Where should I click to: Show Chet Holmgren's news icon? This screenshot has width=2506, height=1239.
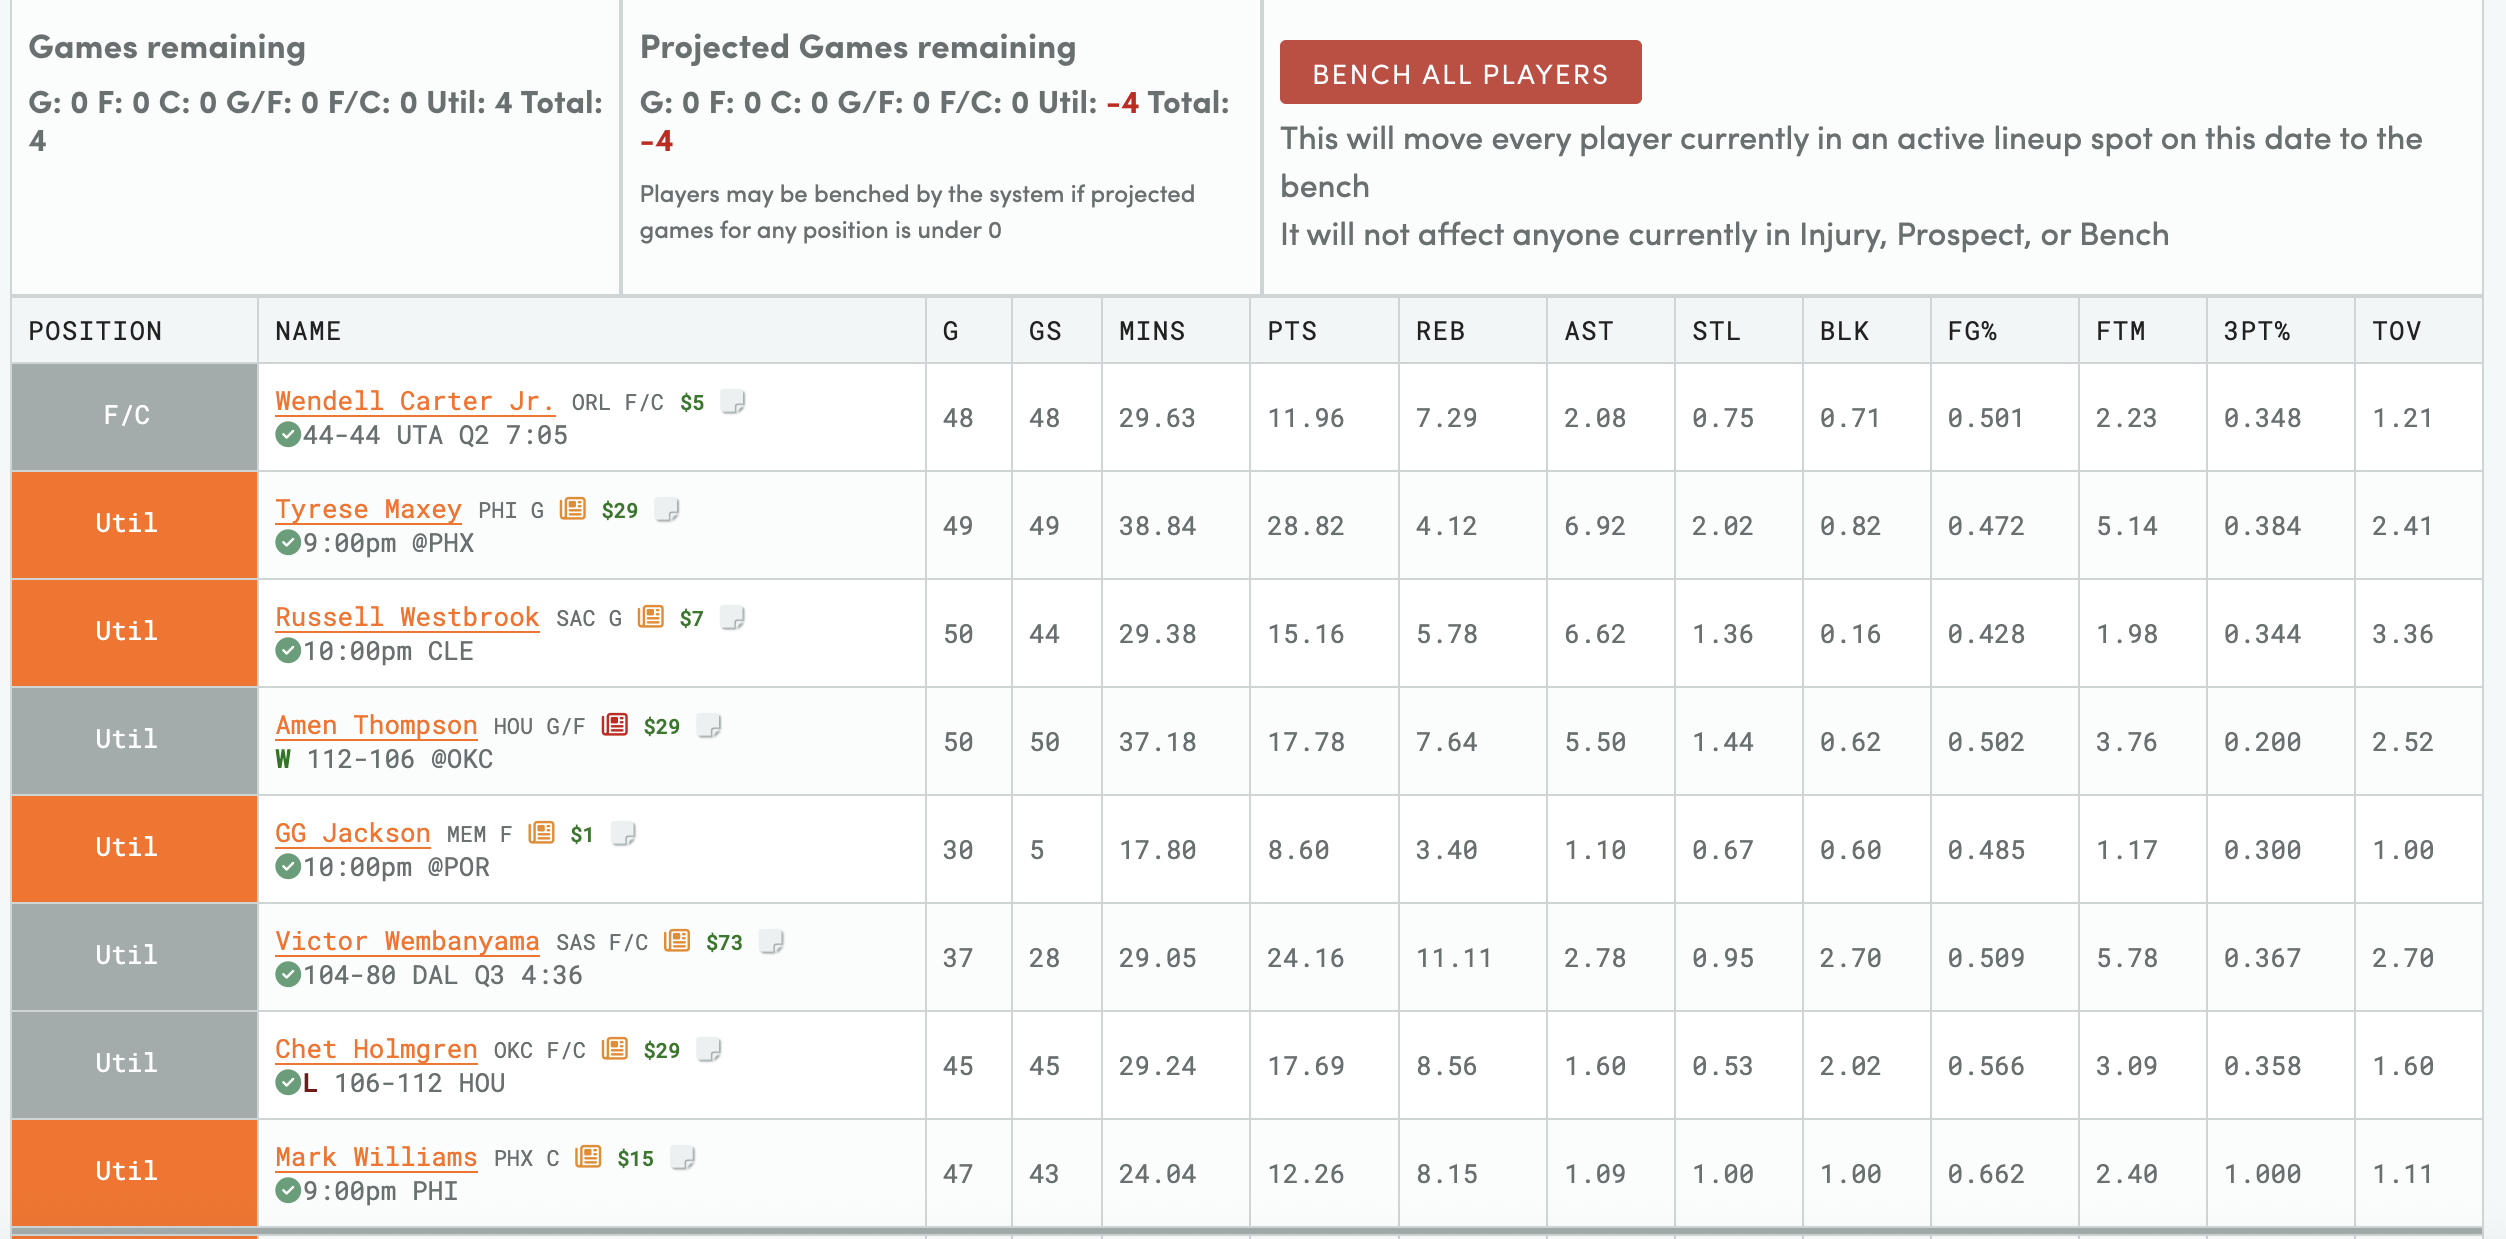coord(615,1049)
